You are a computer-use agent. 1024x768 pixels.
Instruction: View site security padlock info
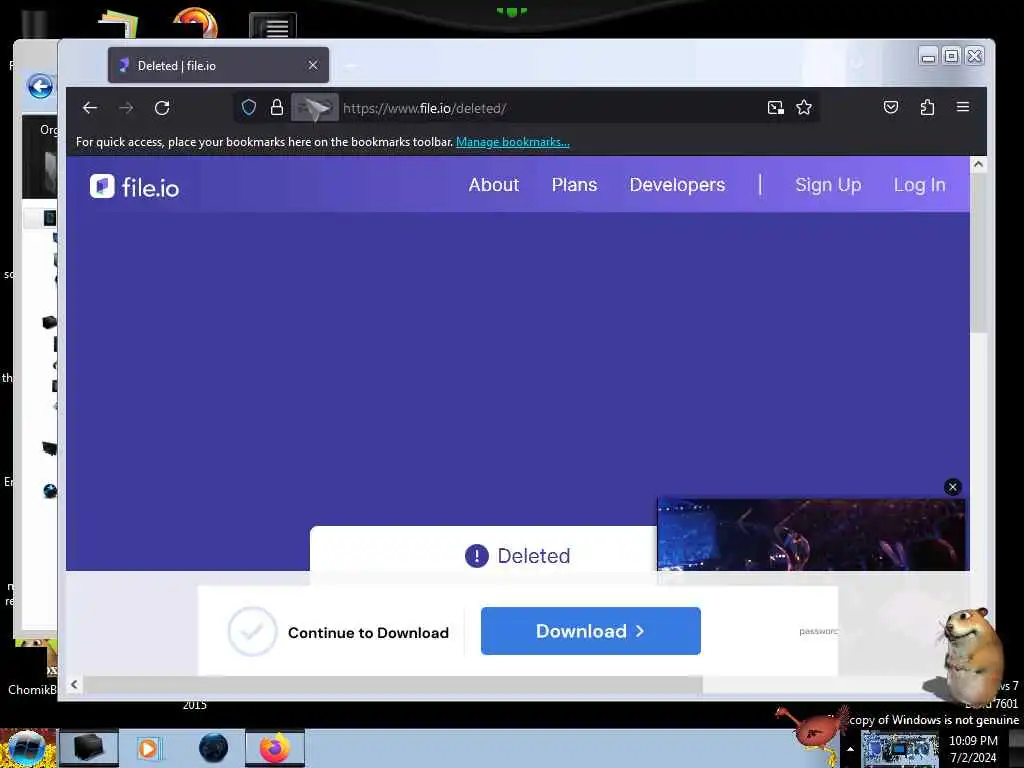tap(277, 108)
